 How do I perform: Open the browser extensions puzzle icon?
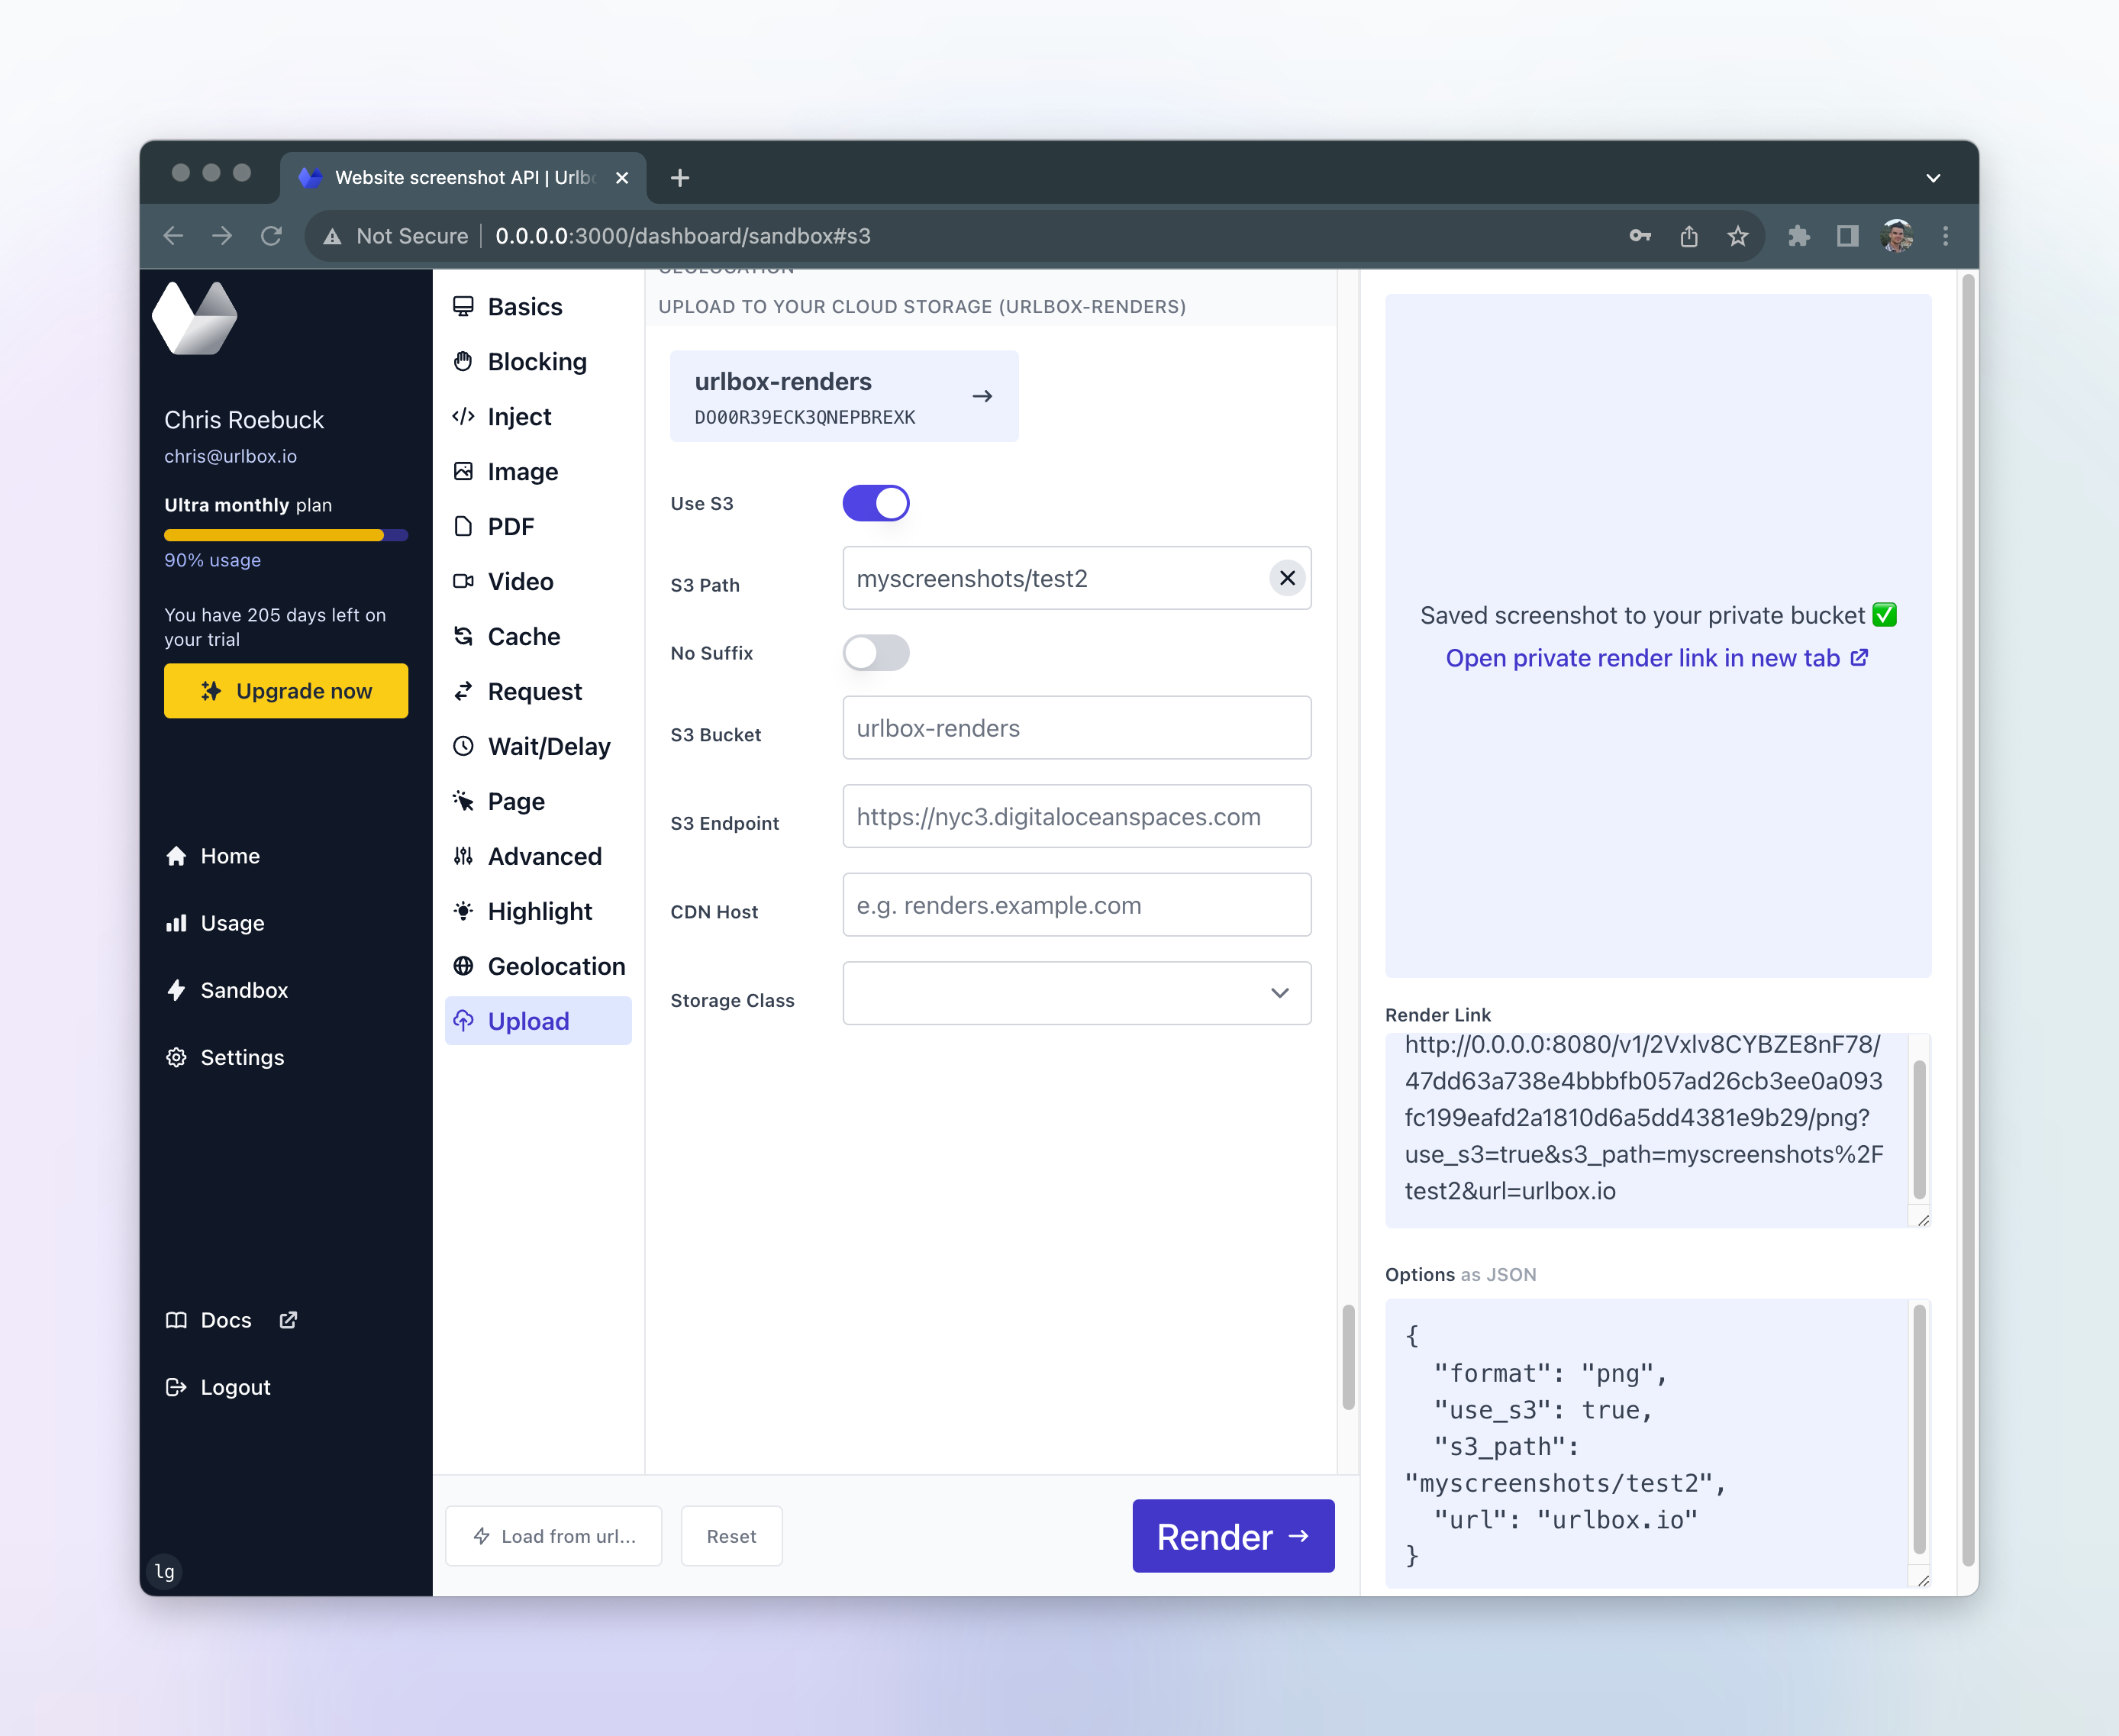[x=1798, y=236]
